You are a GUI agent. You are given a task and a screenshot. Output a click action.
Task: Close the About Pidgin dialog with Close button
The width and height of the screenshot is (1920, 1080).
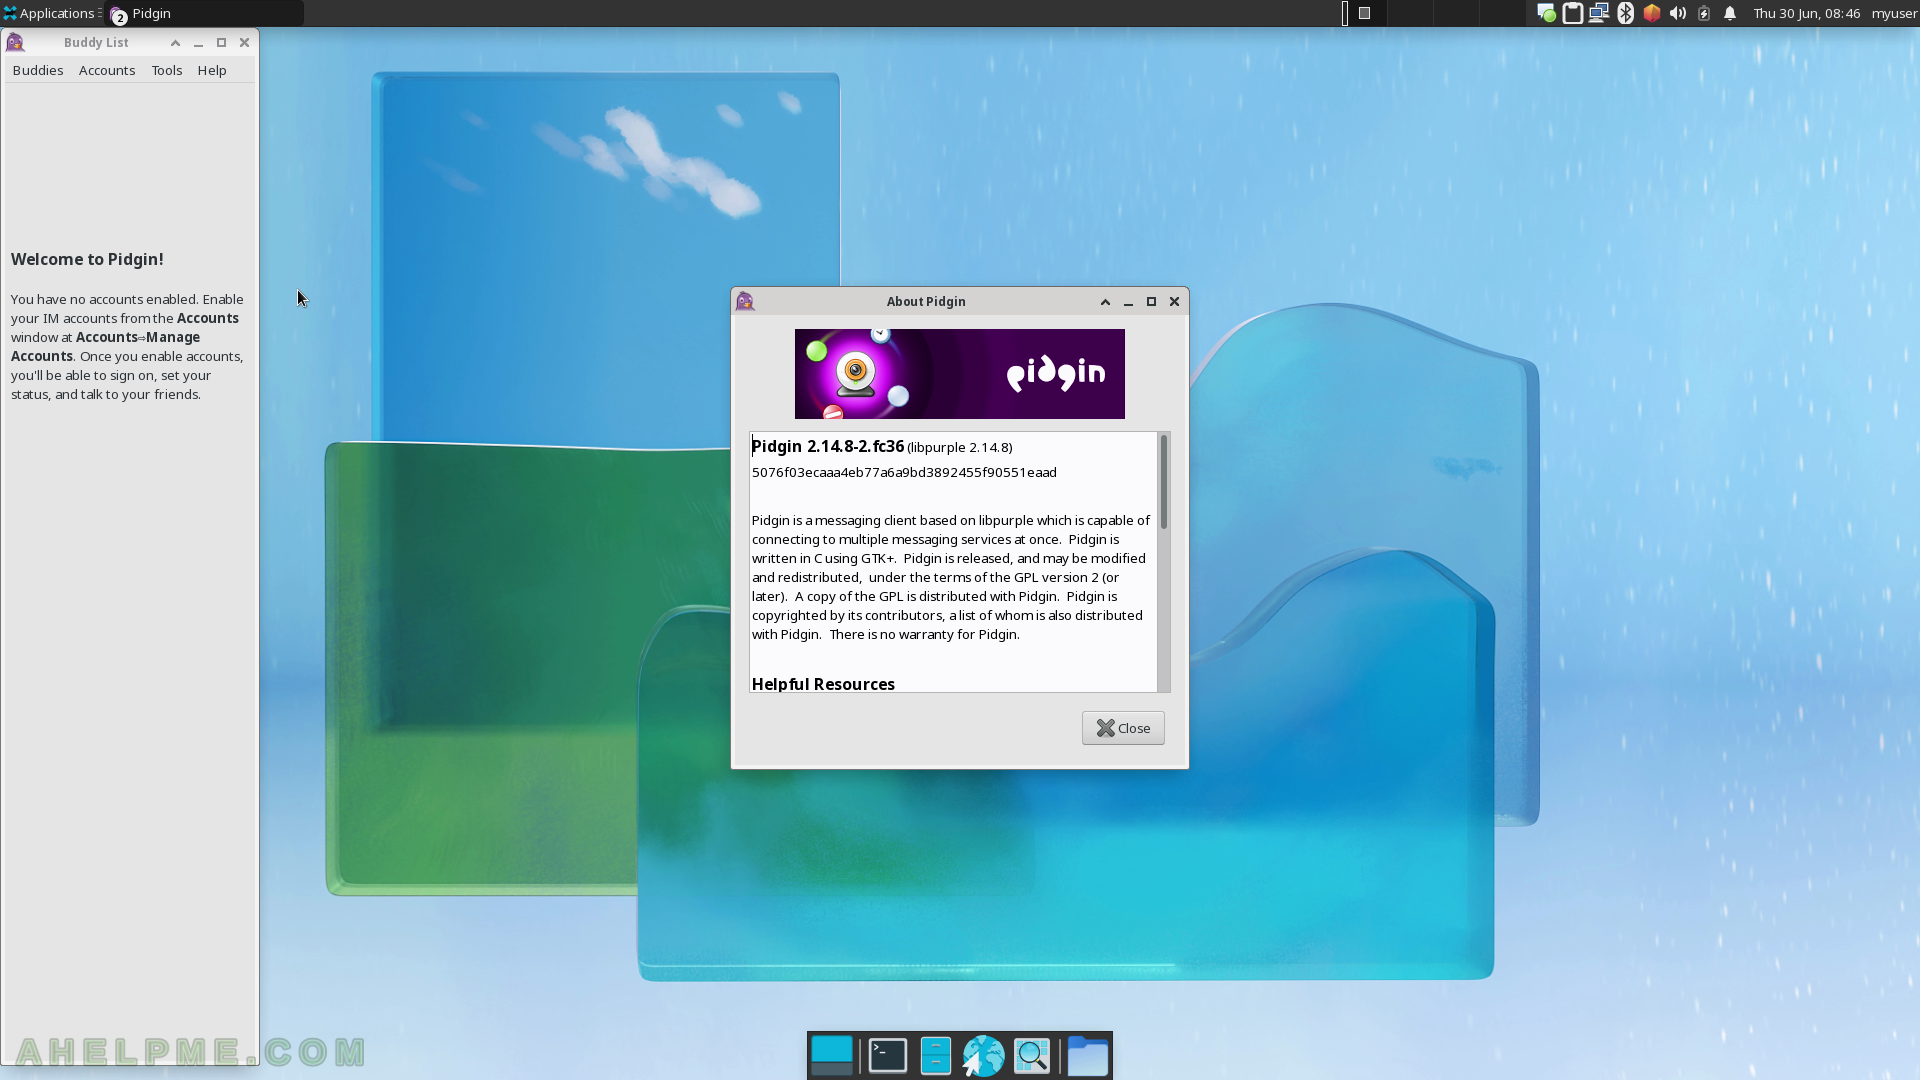click(1123, 728)
